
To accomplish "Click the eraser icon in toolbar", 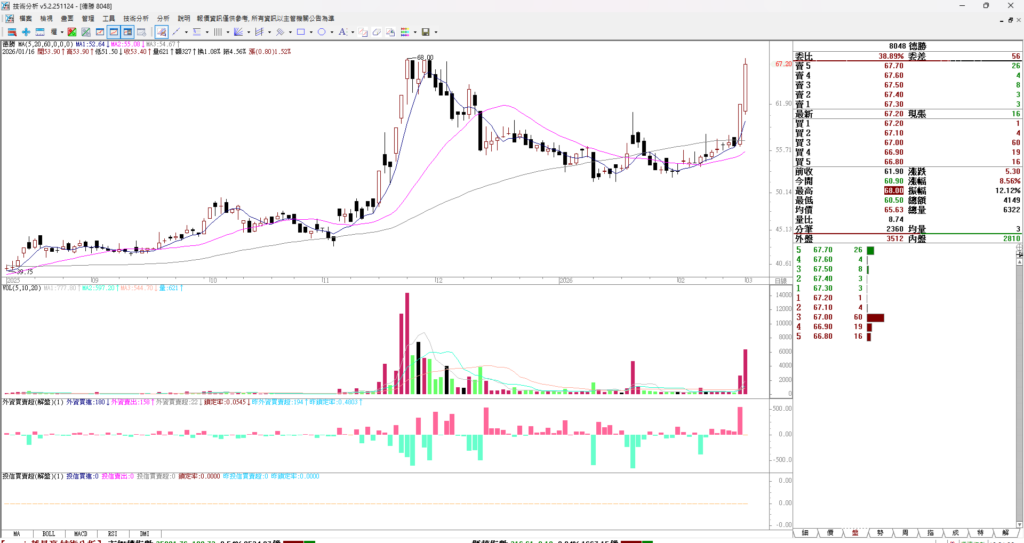I will point(377,32).
